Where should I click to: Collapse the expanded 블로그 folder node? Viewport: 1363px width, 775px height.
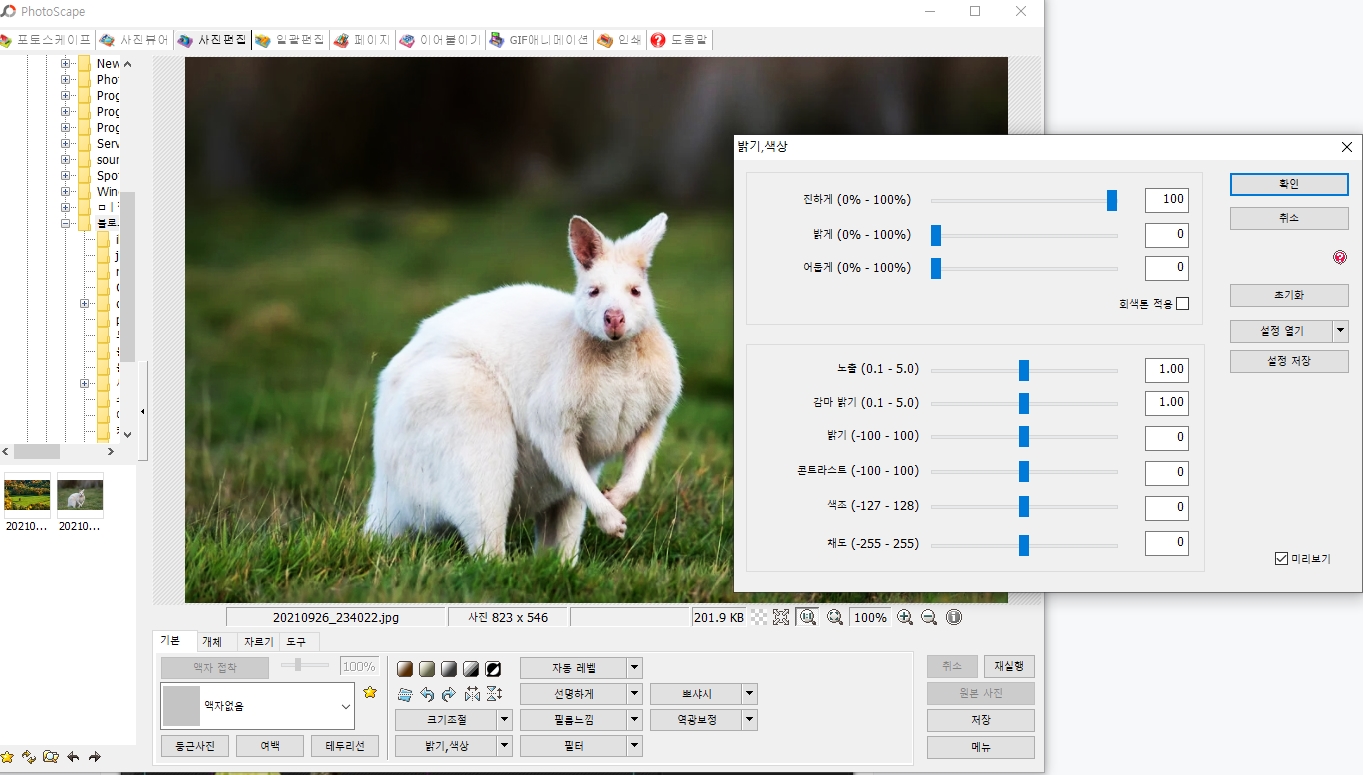coord(65,223)
